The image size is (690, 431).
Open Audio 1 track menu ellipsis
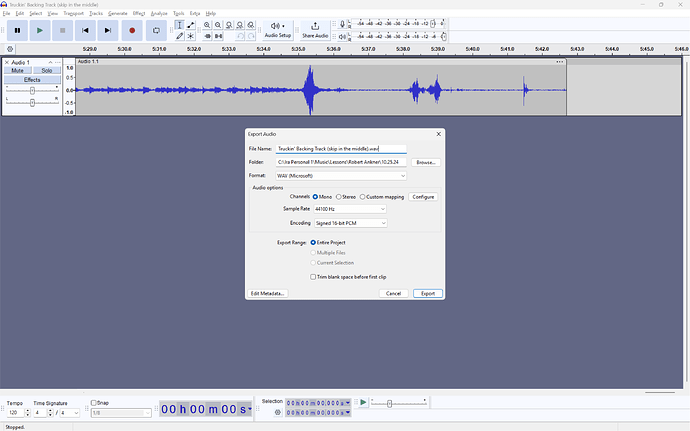point(58,63)
